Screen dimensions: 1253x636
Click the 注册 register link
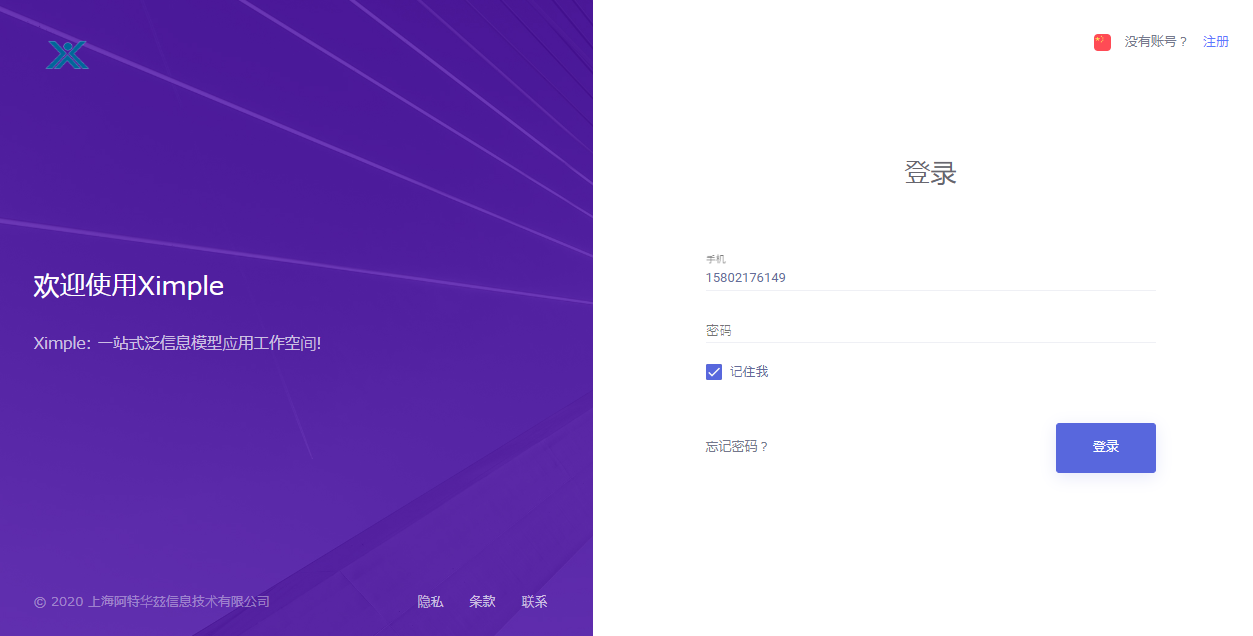point(1216,42)
